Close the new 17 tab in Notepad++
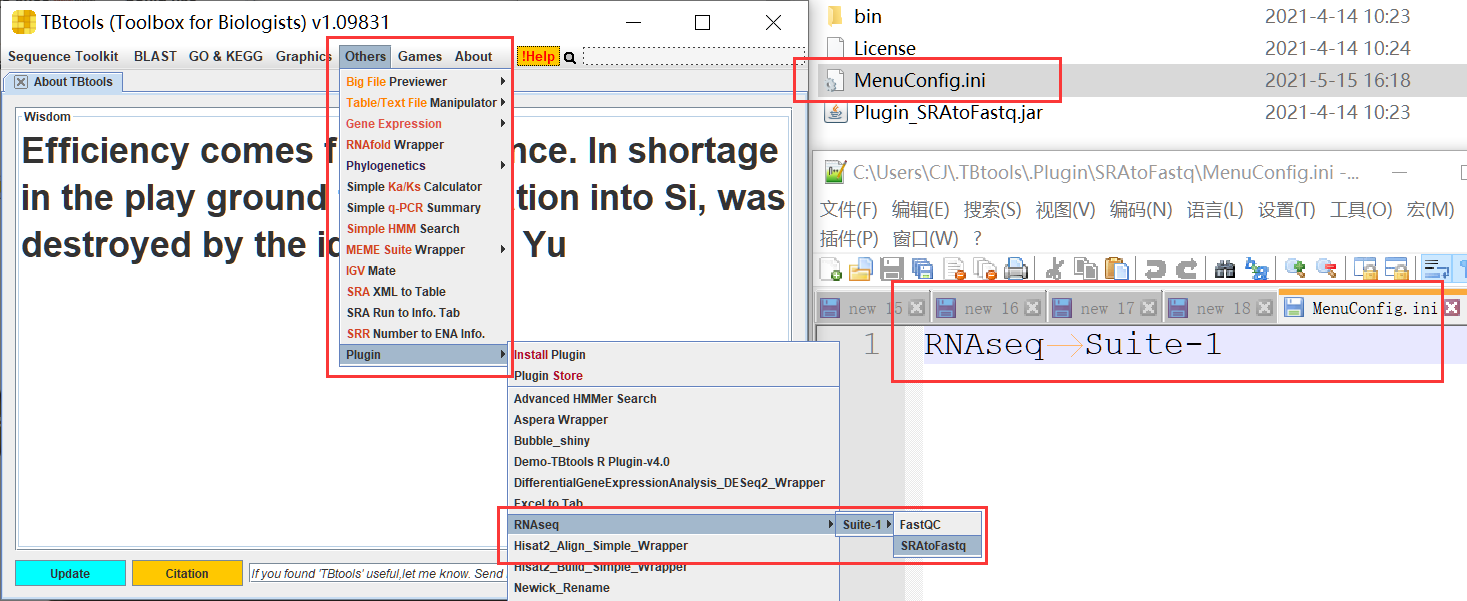 click(1148, 308)
